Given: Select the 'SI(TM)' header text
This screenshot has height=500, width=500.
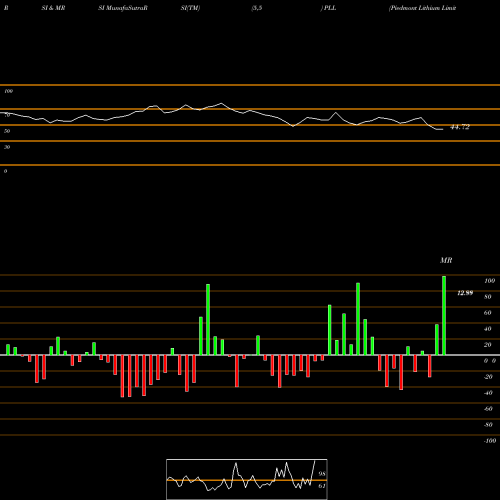Looking at the screenshot, I should (190, 8).
